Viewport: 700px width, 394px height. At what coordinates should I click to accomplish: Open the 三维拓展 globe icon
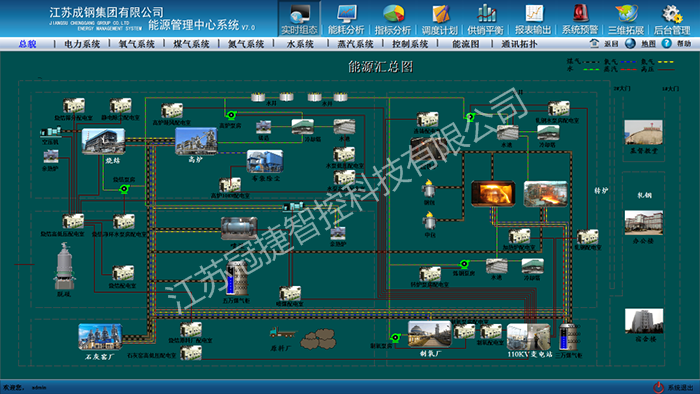click(x=626, y=13)
